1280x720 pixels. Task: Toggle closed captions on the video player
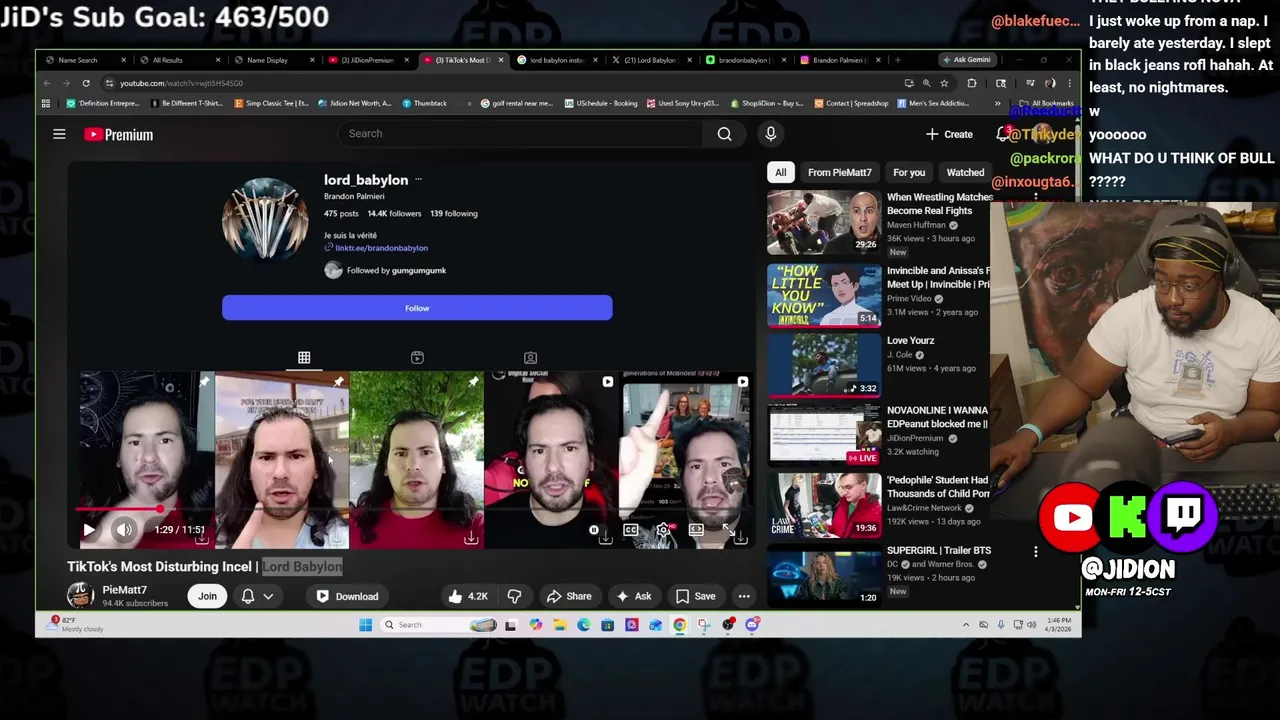pyautogui.click(x=630, y=530)
